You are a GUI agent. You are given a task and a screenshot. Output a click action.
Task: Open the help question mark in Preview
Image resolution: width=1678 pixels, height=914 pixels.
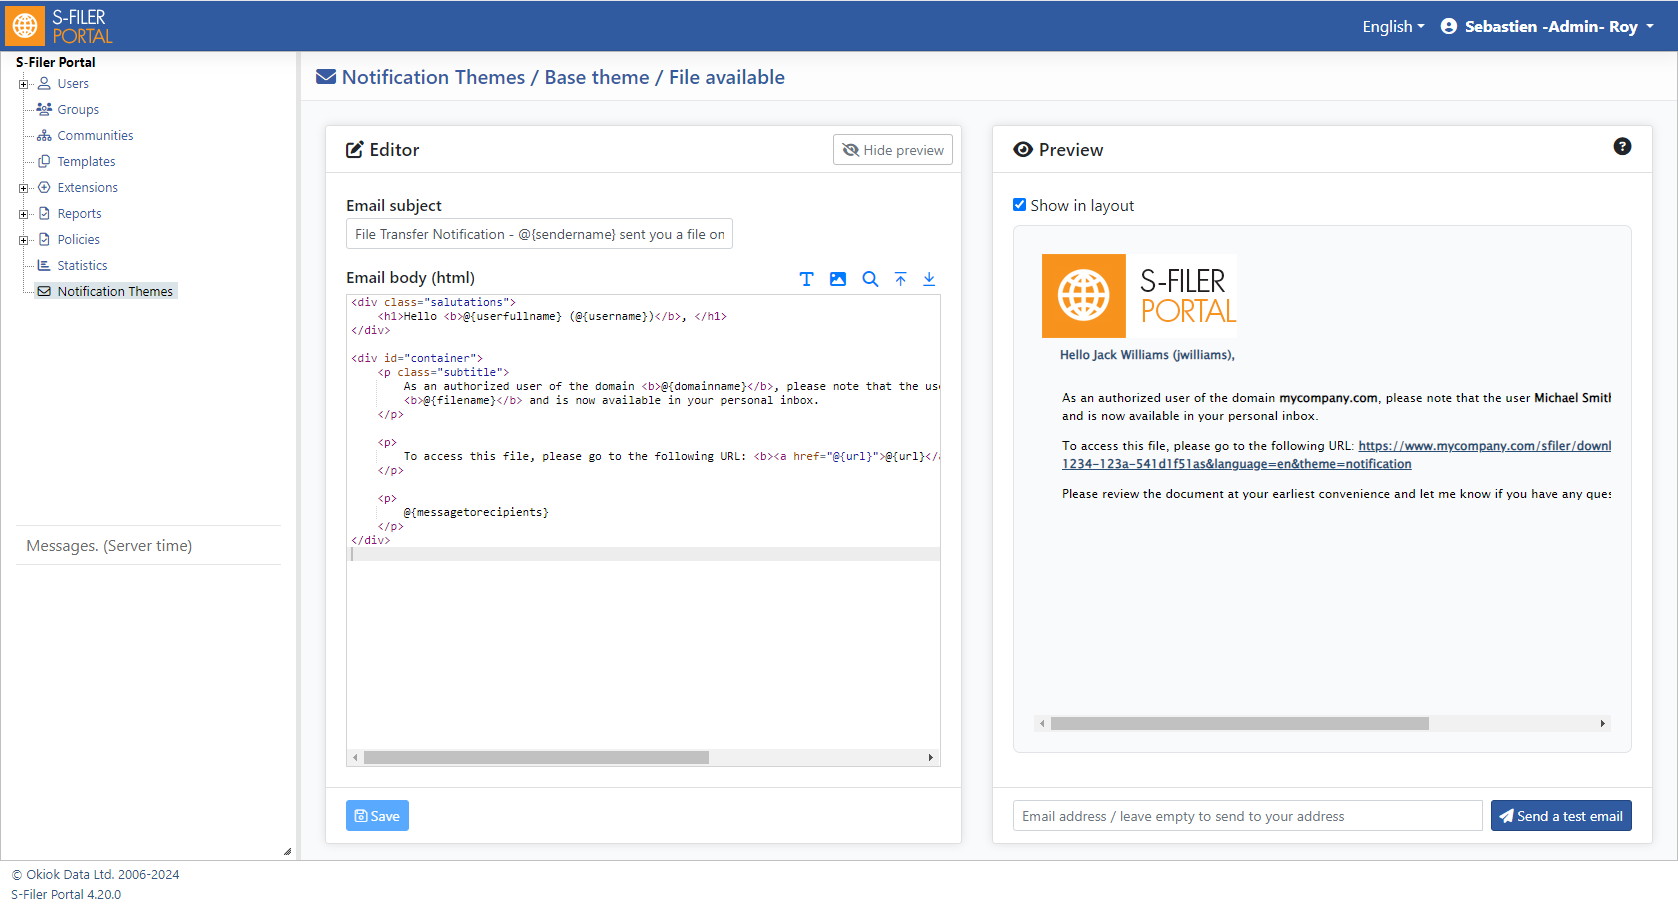[1622, 146]
